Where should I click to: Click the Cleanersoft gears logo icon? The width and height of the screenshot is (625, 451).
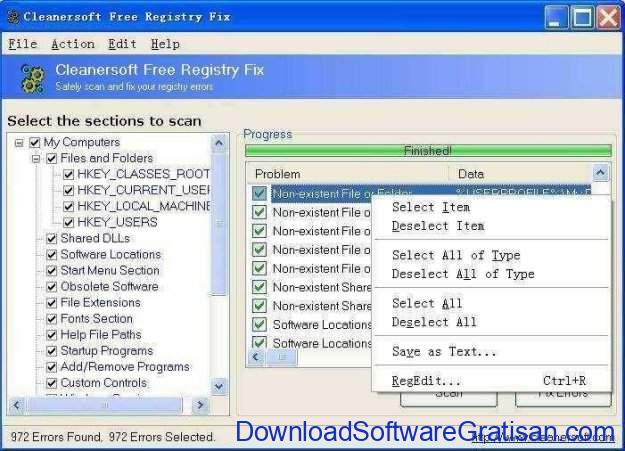32,79
